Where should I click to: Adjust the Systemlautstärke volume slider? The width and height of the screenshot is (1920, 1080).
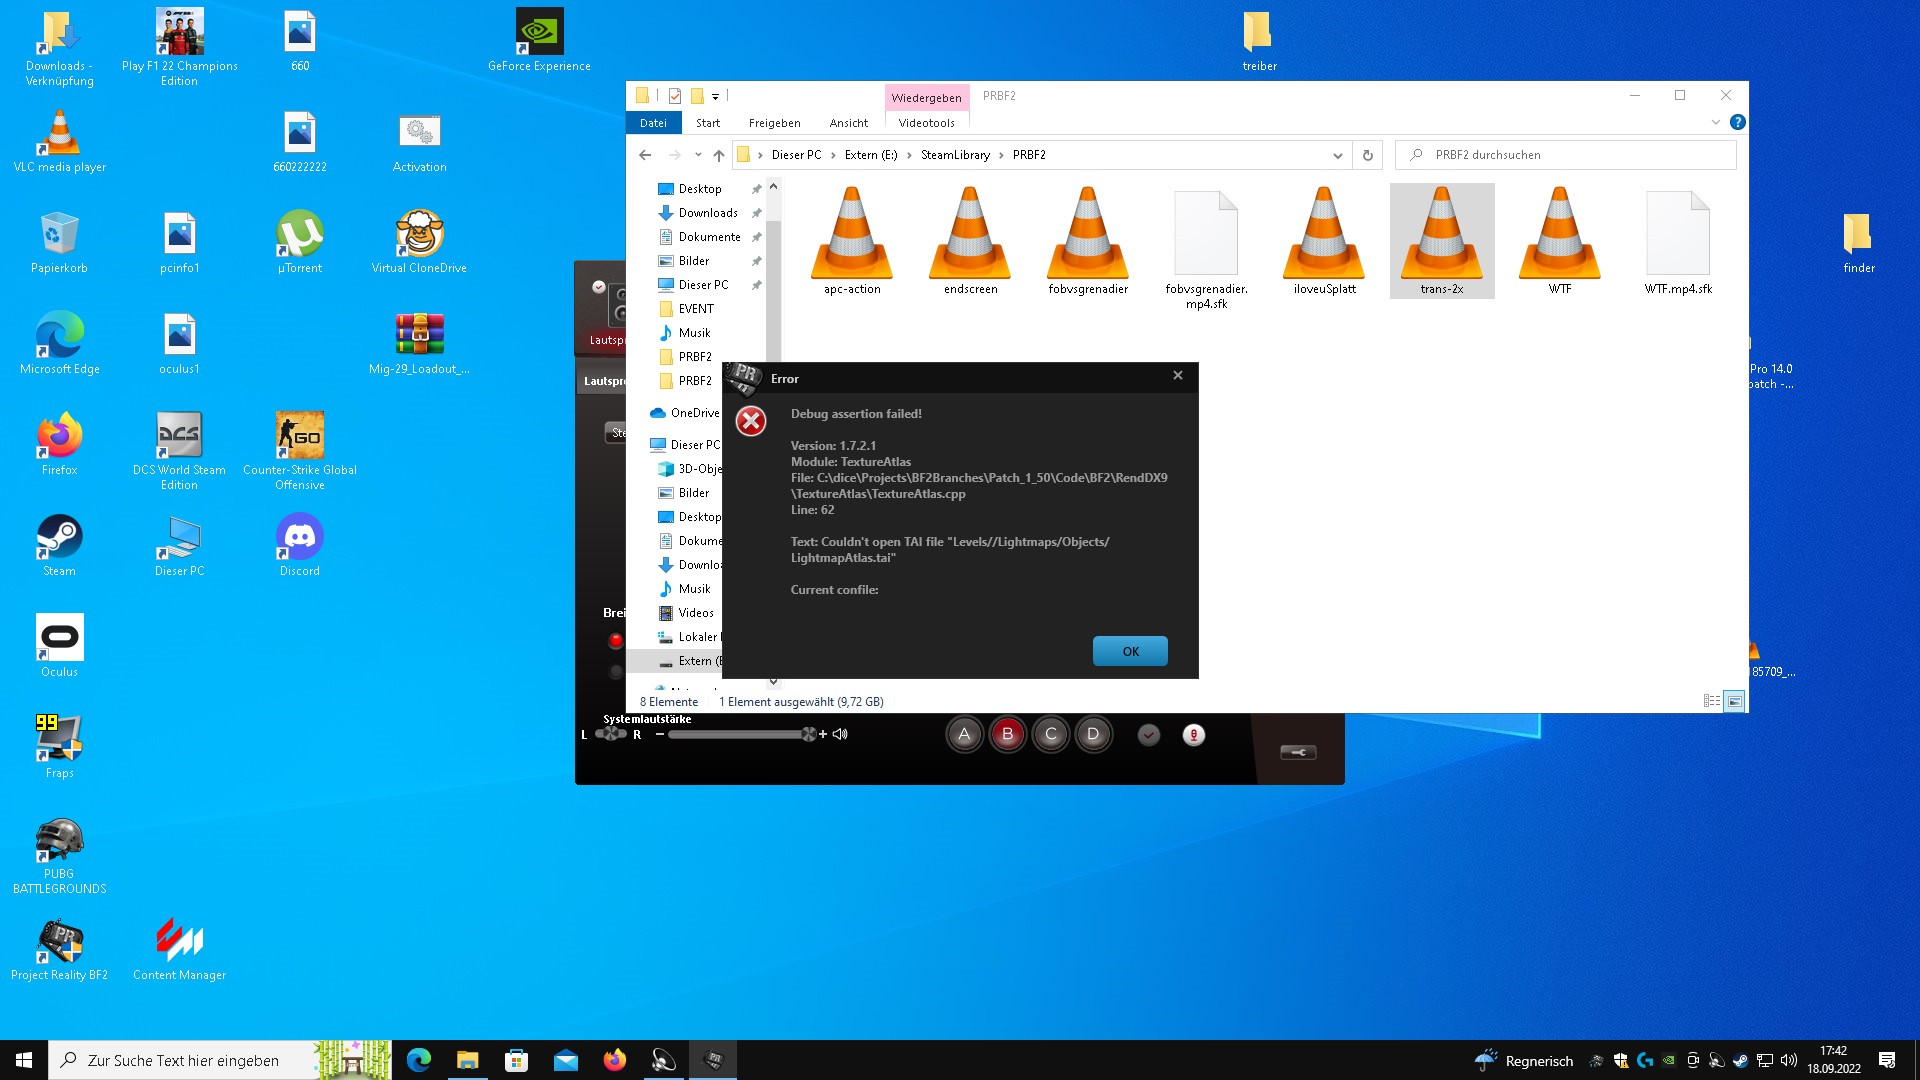click(740, 734)
